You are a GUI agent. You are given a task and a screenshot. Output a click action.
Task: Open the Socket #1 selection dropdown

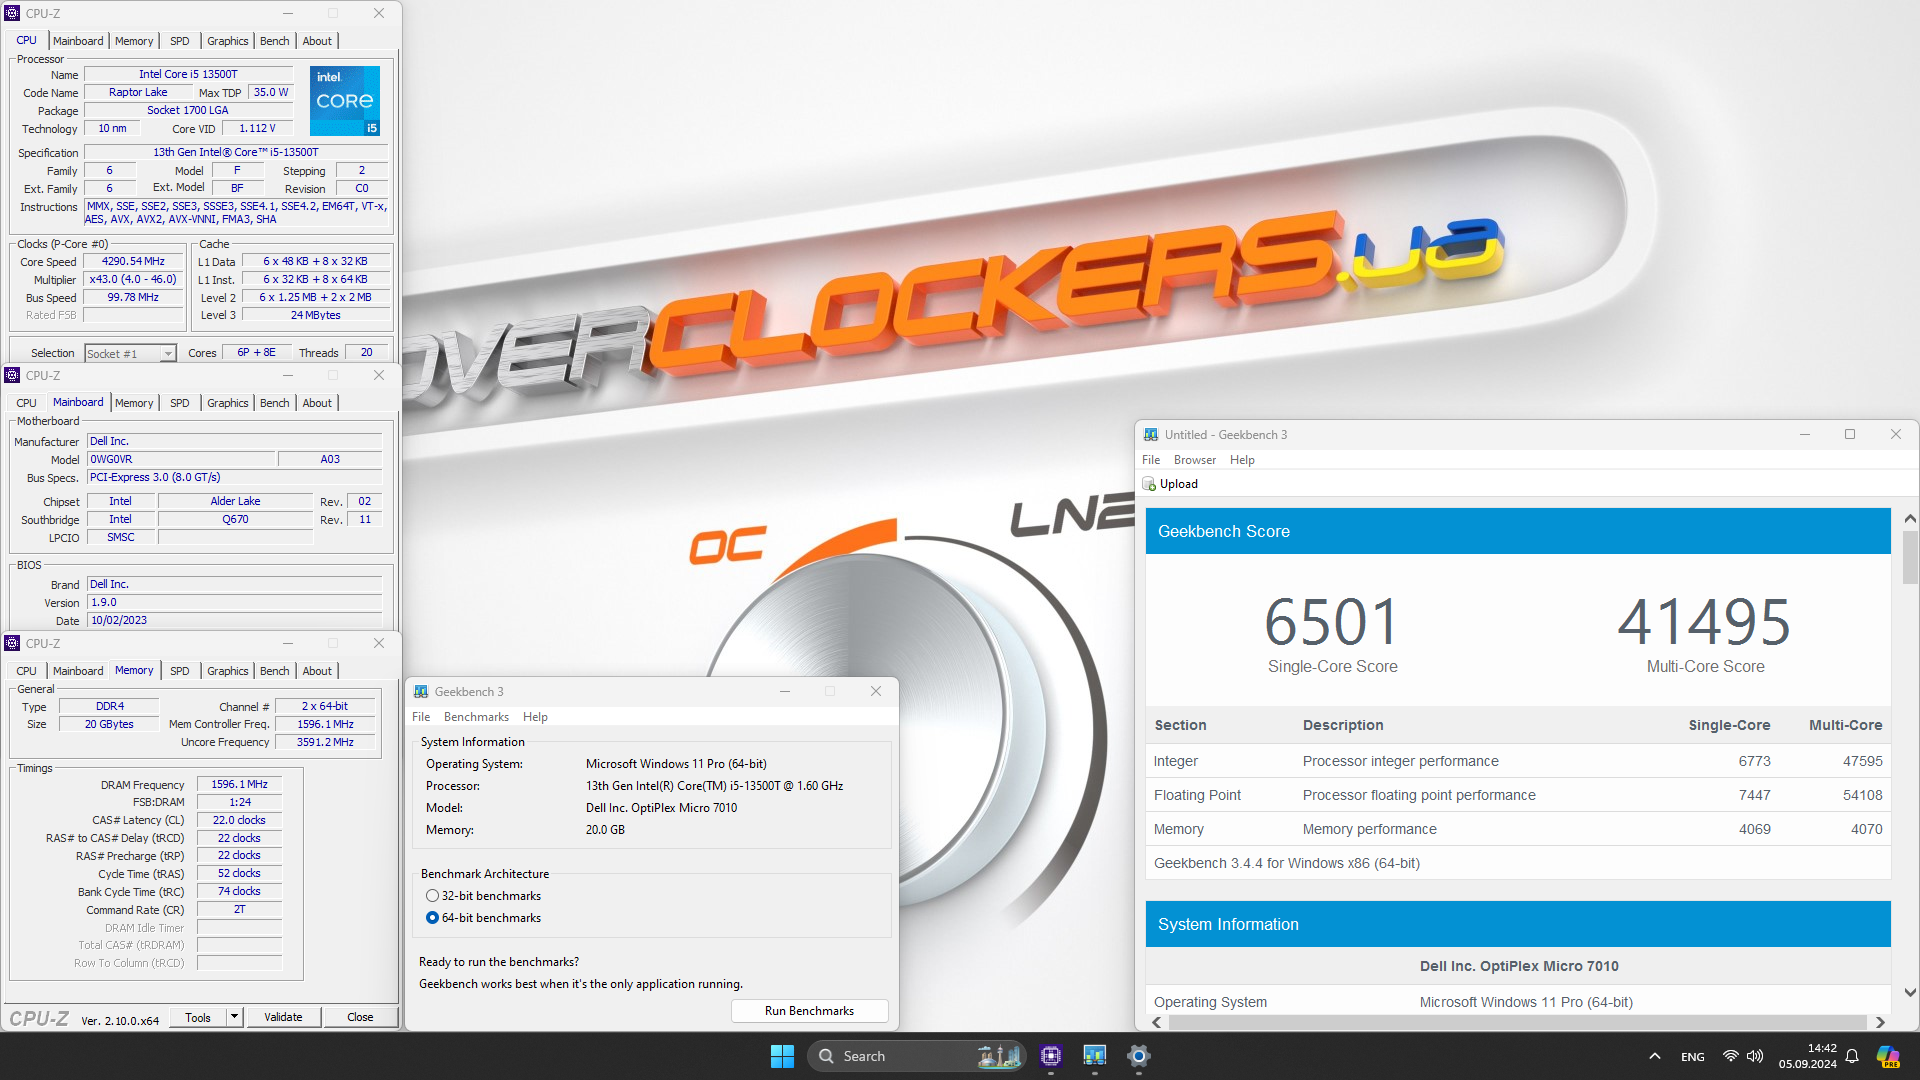pos(130,353)
